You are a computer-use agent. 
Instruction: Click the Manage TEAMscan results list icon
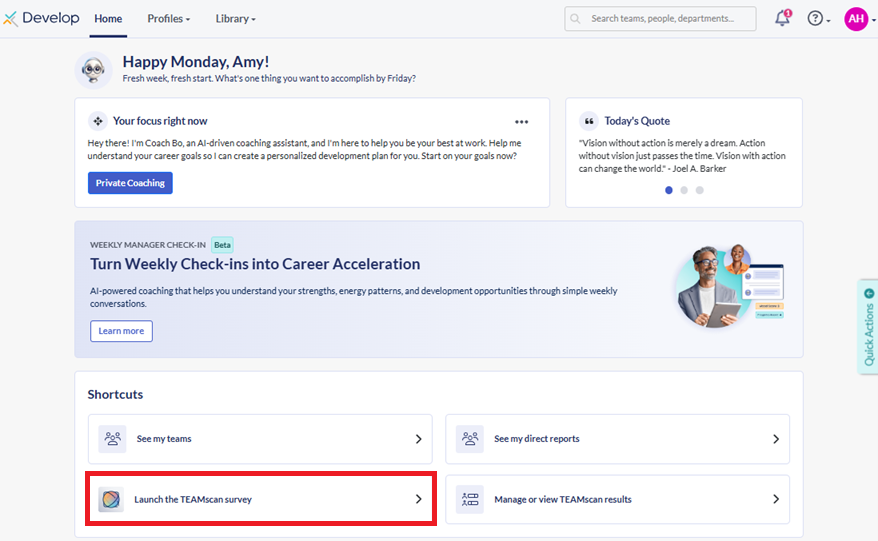pos(470,499)
